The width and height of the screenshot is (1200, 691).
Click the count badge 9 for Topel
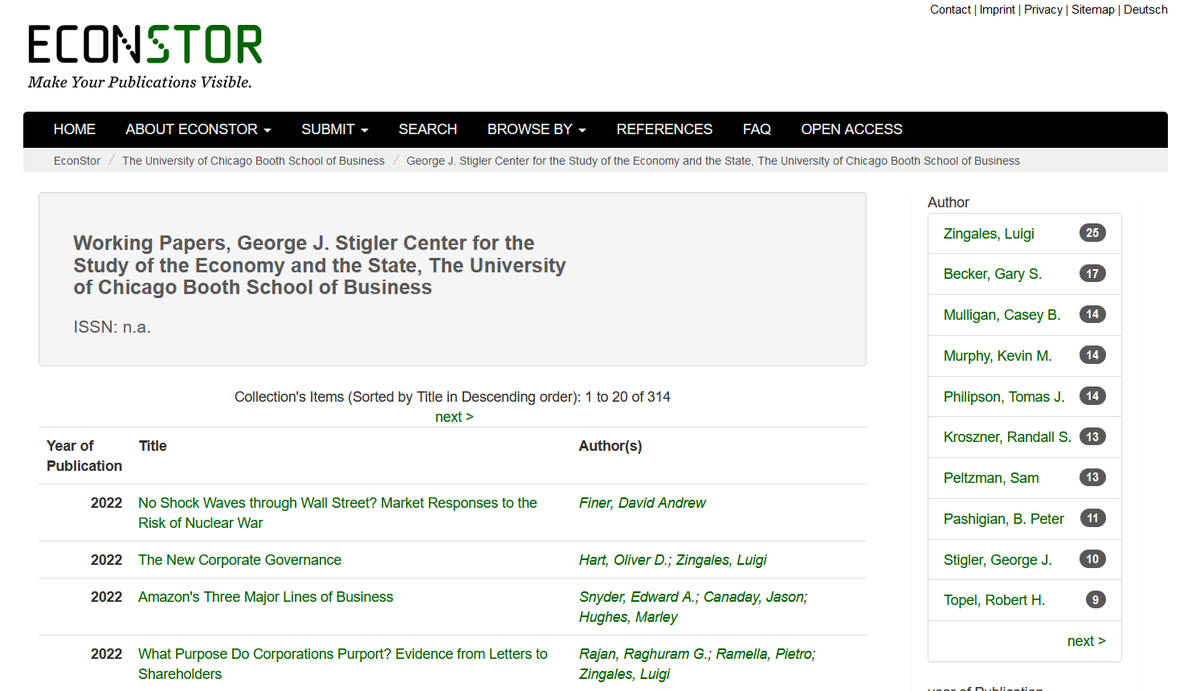(x=1096, y=600)
